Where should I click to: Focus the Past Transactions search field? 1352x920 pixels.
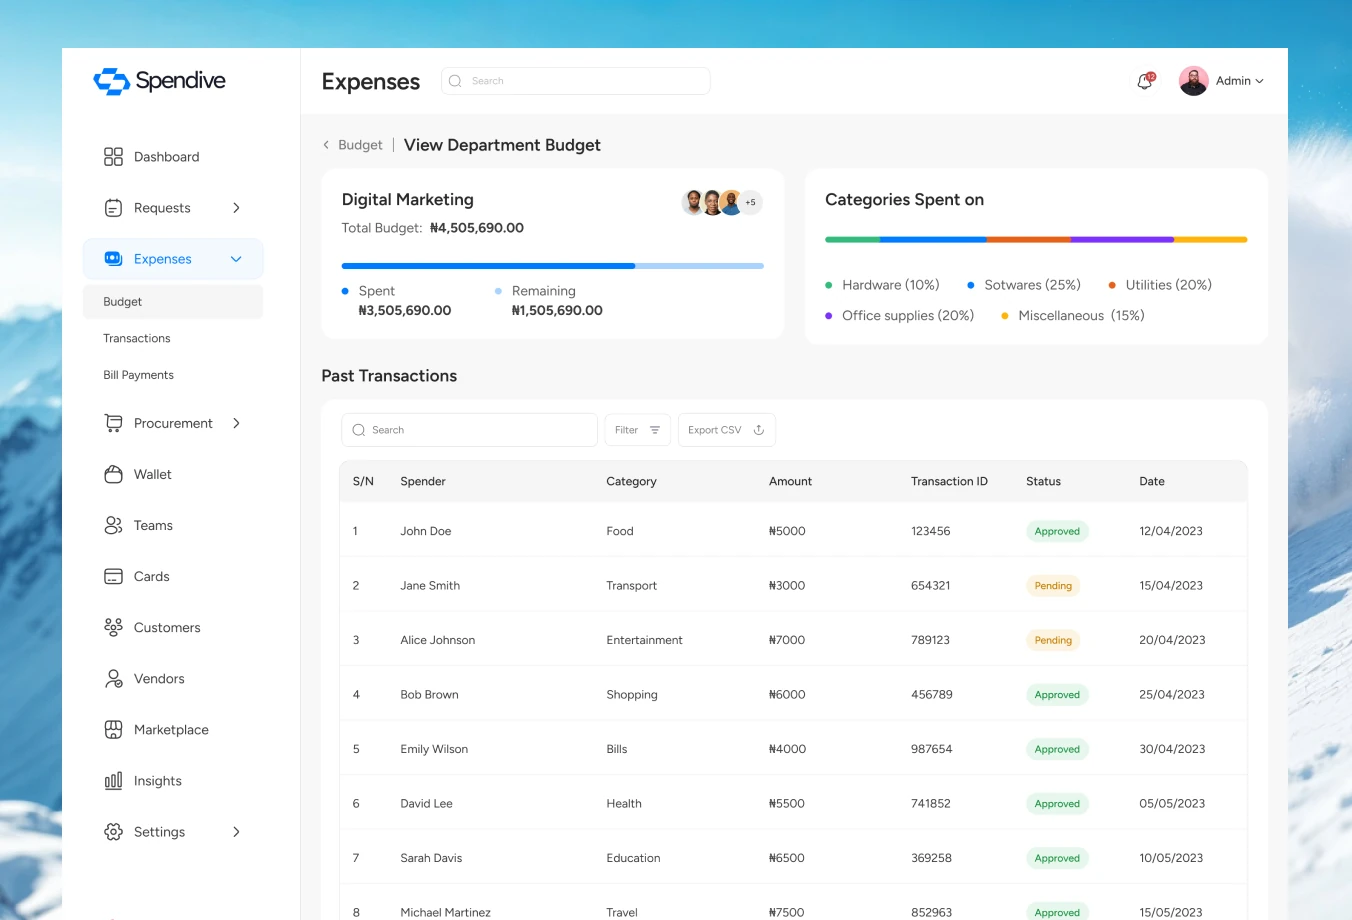click(x=470, y=430)
